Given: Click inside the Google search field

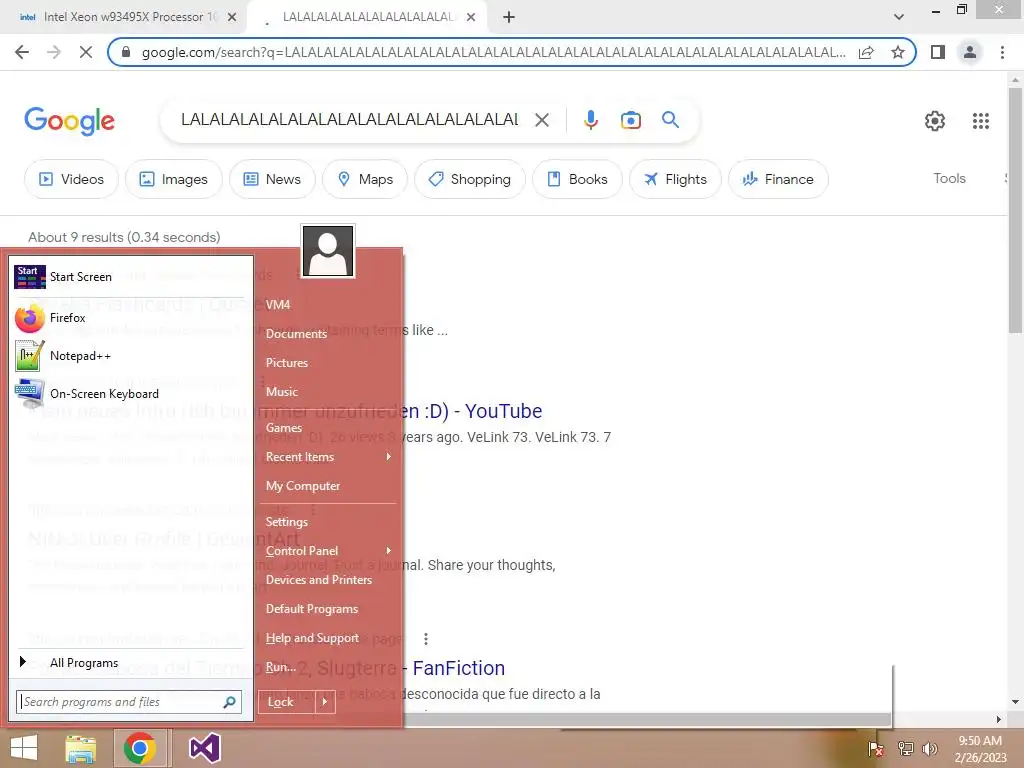Looking at the screenshot, I should click(x=349, y=120).
